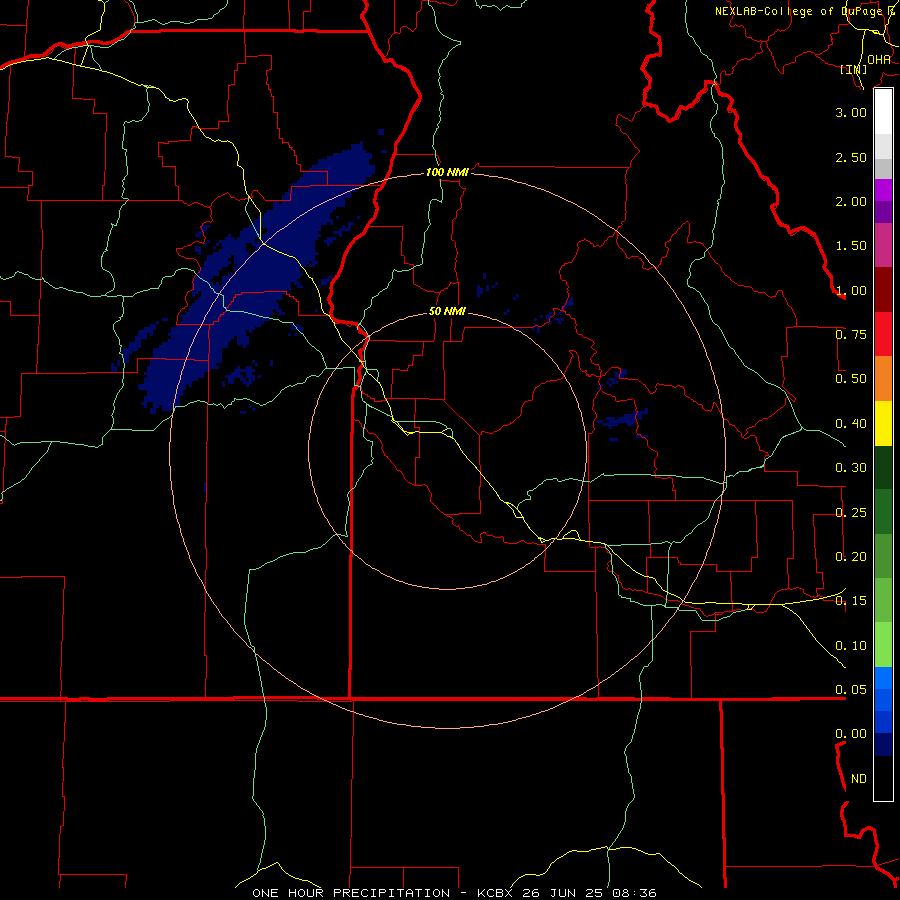Click the 0.05 legend value

point(851,690)
